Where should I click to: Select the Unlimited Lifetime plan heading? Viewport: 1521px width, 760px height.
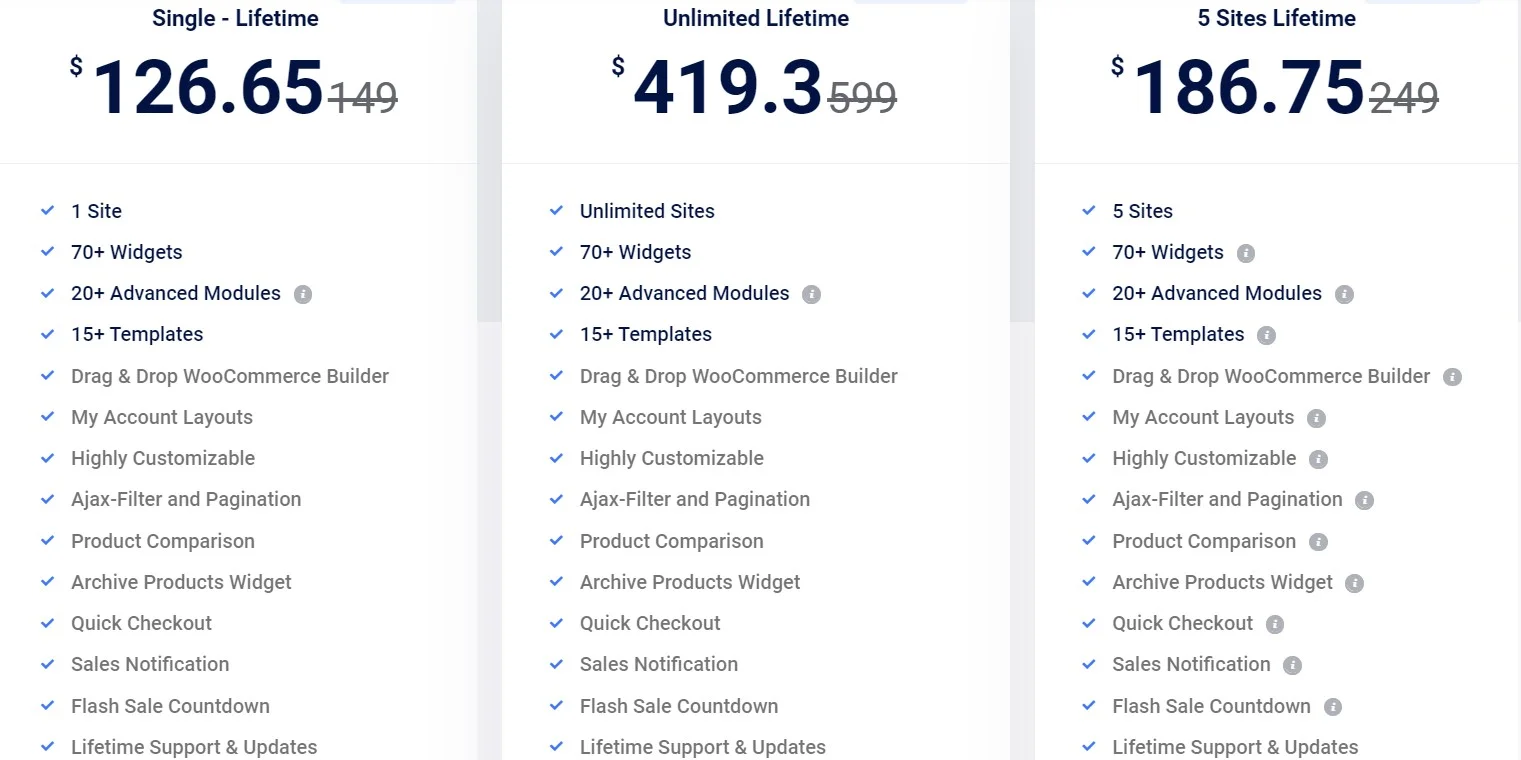point(756,18)
